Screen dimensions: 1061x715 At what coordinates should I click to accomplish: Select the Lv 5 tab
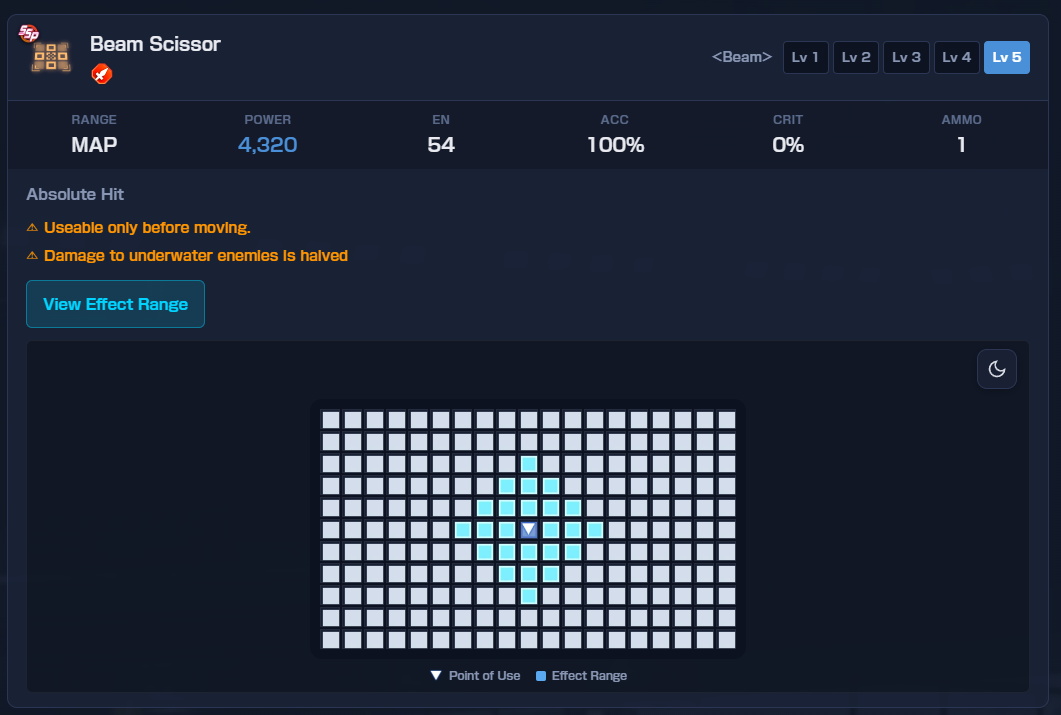tap(1006, 57)
